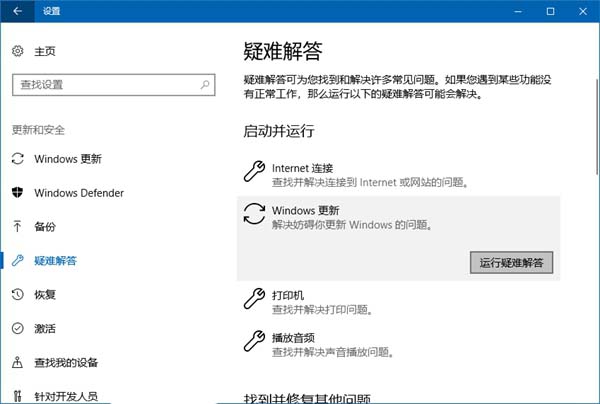Select 恢复 in the sidebar
The height and width of the screenshot is (404, 600).
[x=45, y=295]
